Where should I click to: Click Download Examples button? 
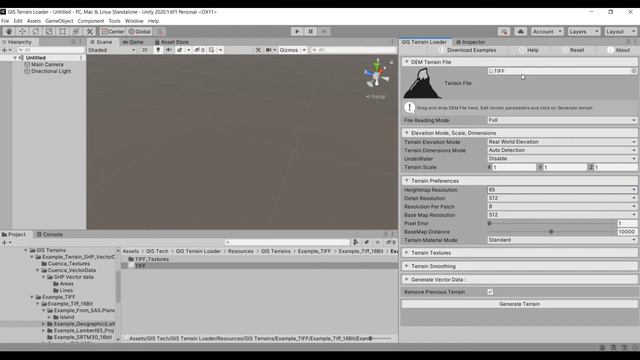pyautogui.click(x=467, y=50)
